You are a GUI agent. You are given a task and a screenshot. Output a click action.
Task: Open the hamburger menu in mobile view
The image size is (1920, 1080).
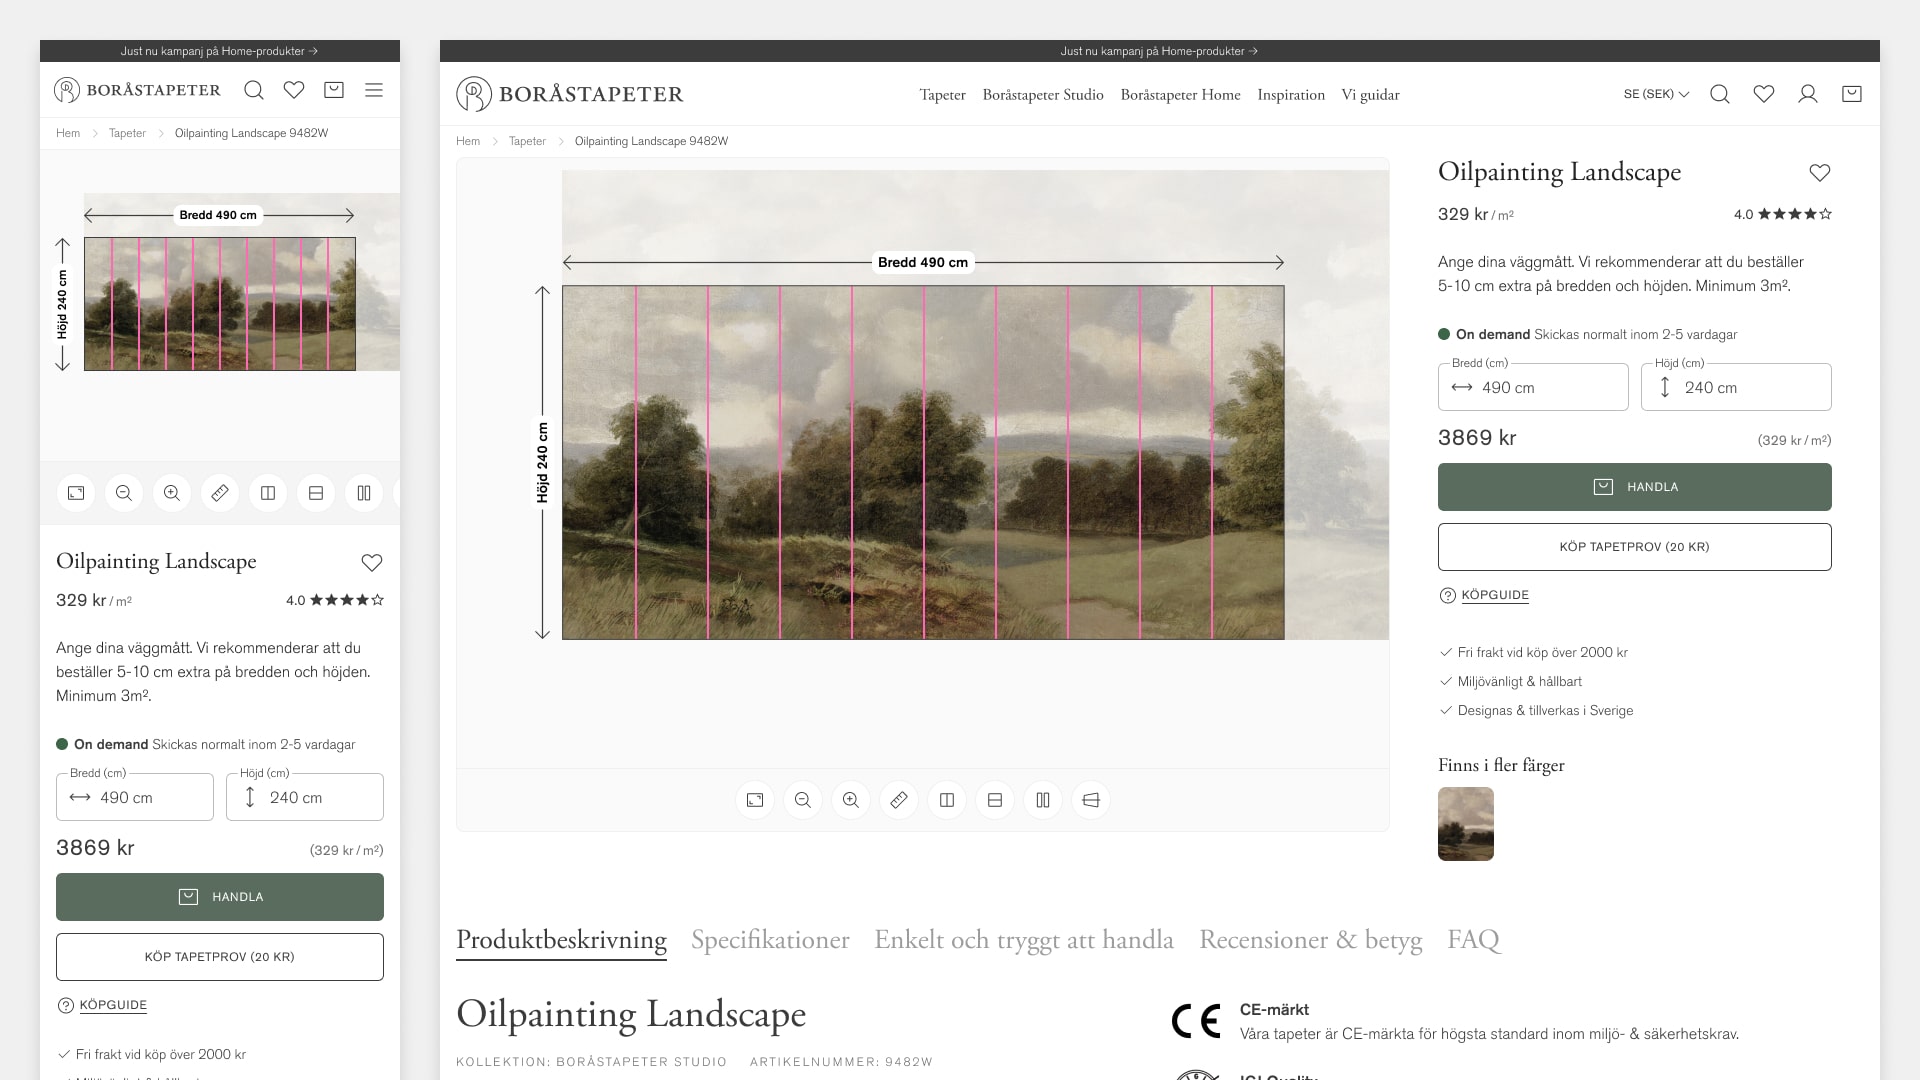pyautogui.click(x=374, y=90)
